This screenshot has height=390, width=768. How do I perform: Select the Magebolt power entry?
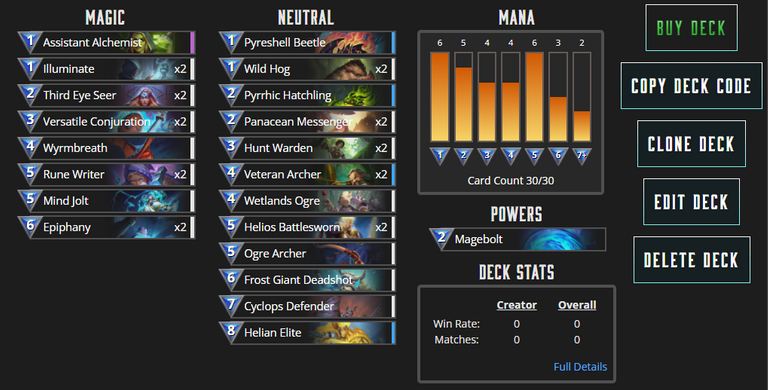pyautogui.click(x=518, y=239)
